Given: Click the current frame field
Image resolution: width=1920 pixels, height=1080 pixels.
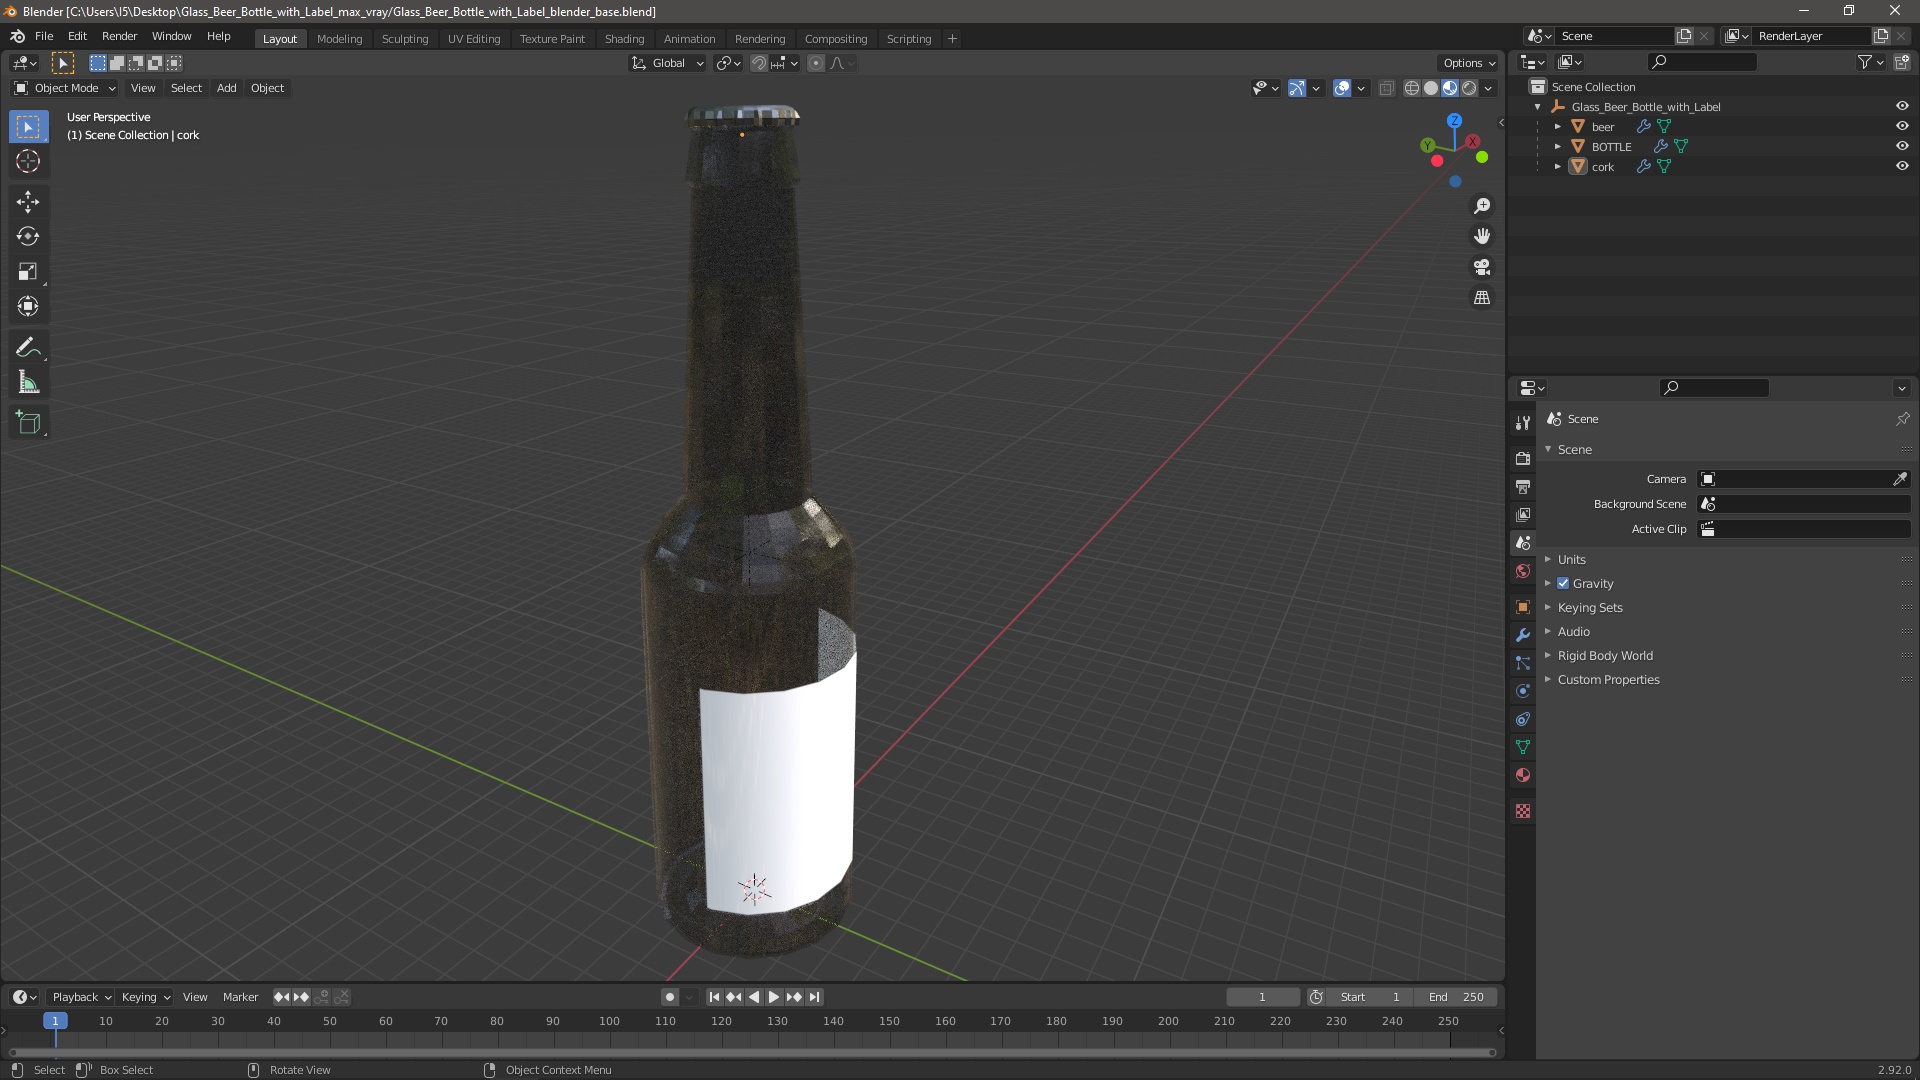Looking at the screenshot, I should click(1262, 997).
